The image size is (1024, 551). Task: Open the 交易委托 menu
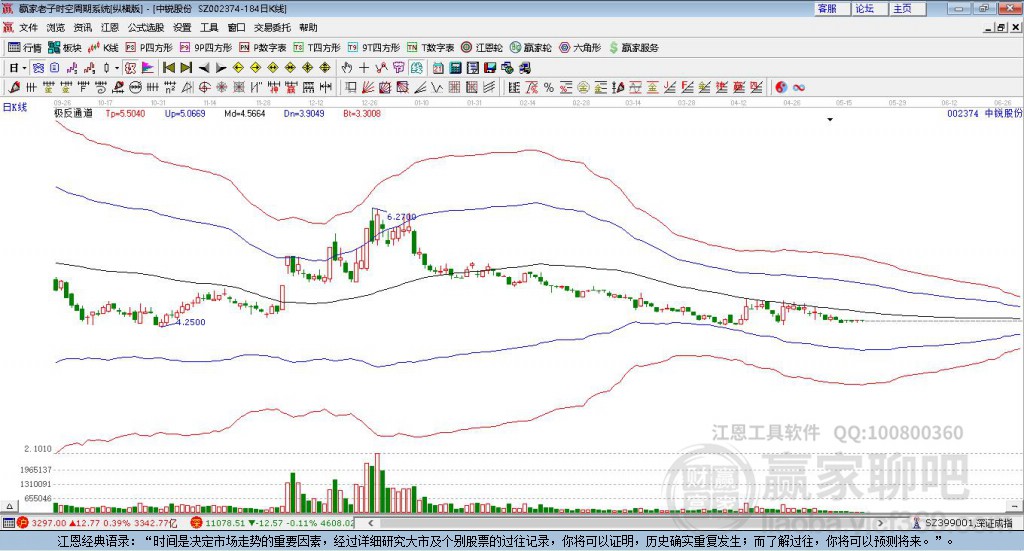coord(272,27)
